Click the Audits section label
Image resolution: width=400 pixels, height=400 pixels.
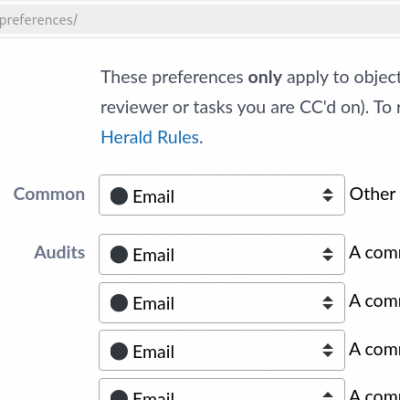pos(60,252)
